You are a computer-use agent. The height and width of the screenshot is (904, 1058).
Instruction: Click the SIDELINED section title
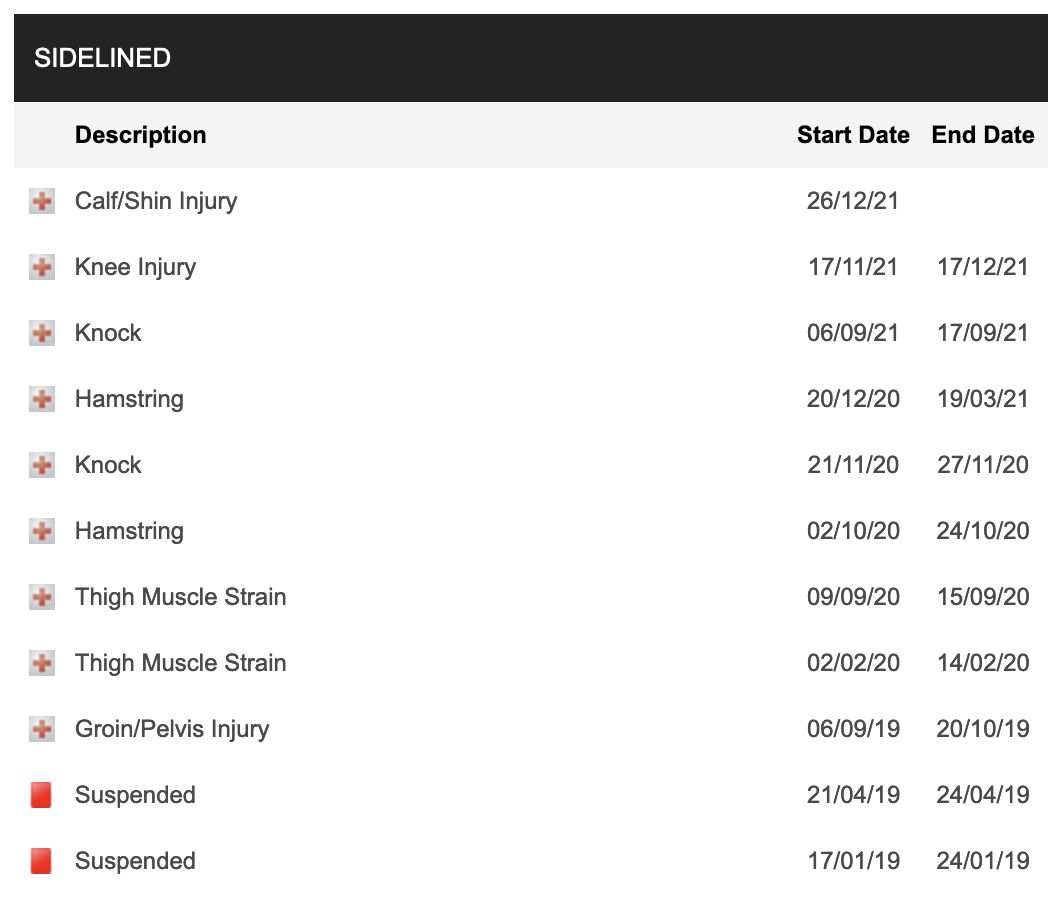tap(103, 58)
